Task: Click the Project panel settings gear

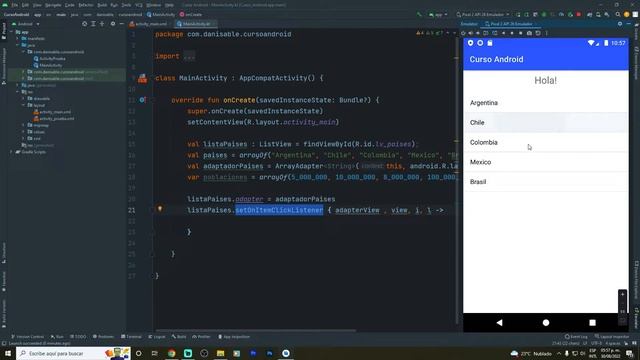Action: click(113, 24)
